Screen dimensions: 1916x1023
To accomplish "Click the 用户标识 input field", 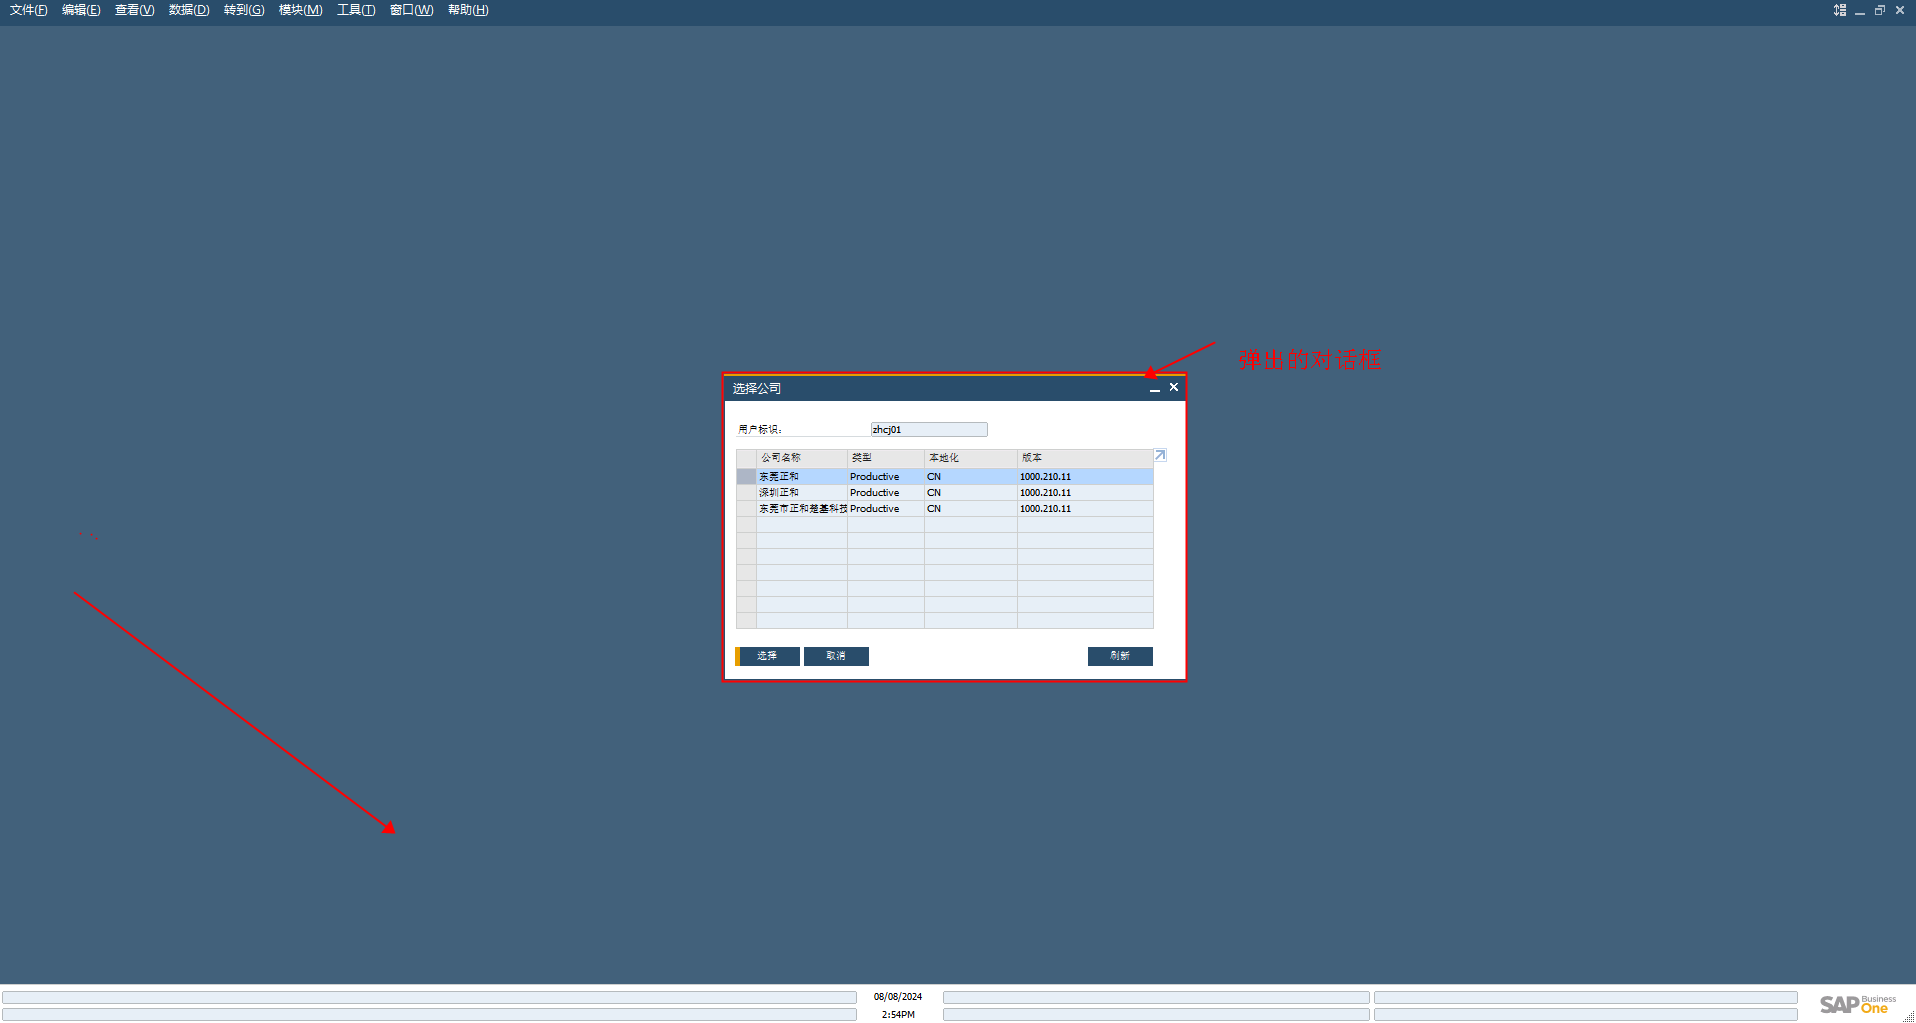I will [929, 429].
